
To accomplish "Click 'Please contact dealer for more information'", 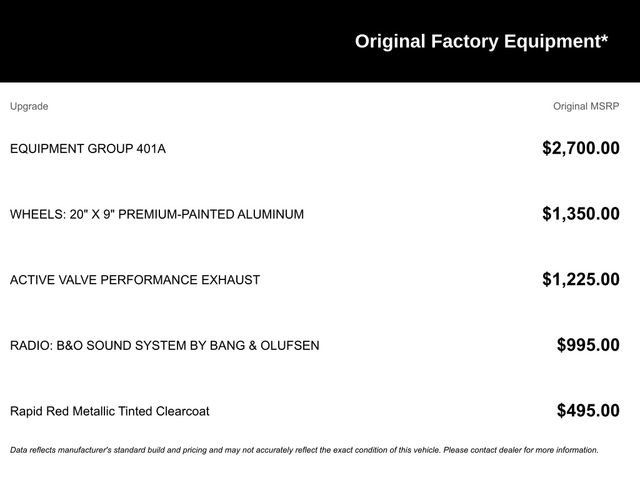I will tap(521, 450).
